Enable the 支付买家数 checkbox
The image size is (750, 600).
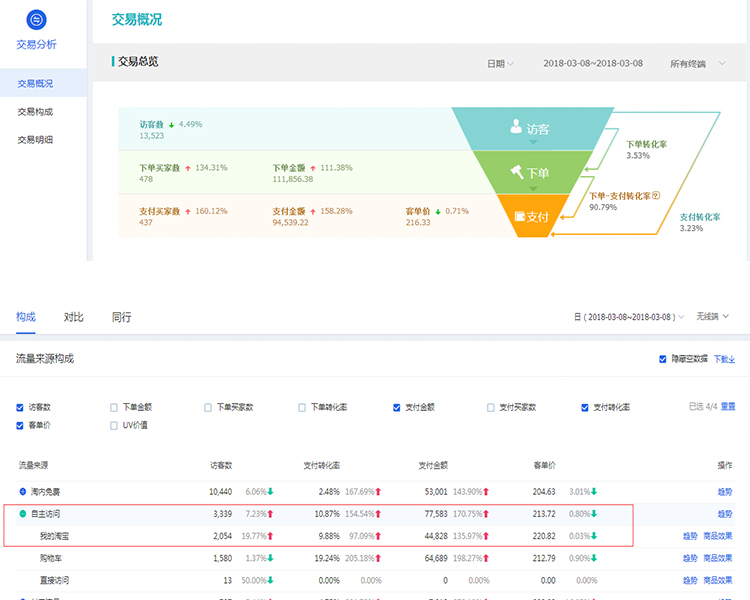490,408
